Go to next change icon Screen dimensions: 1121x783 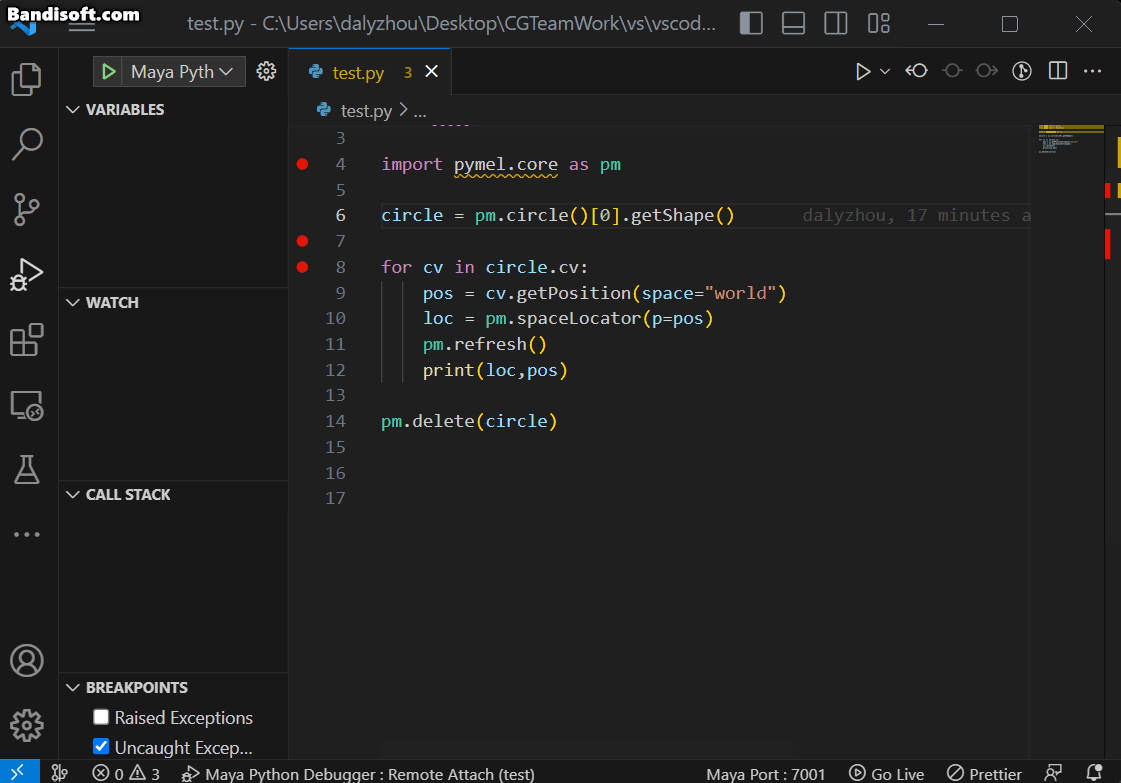(x=987, y=71)
